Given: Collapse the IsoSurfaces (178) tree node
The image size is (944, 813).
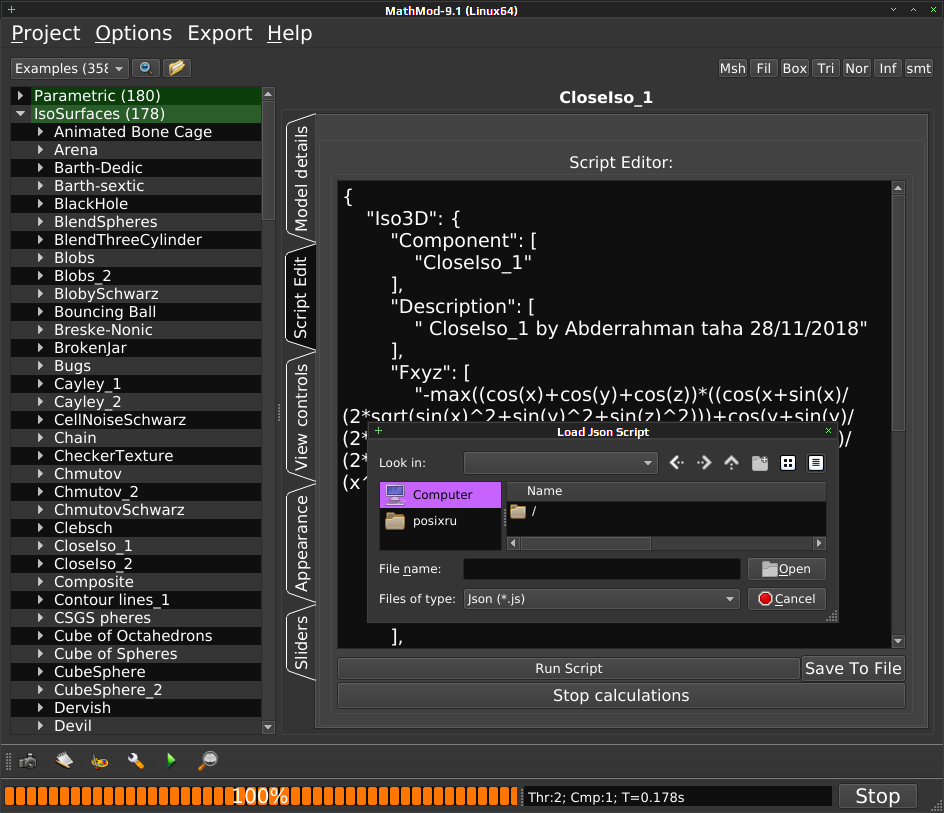Looking at the screenshot, I should pos(20,113).
